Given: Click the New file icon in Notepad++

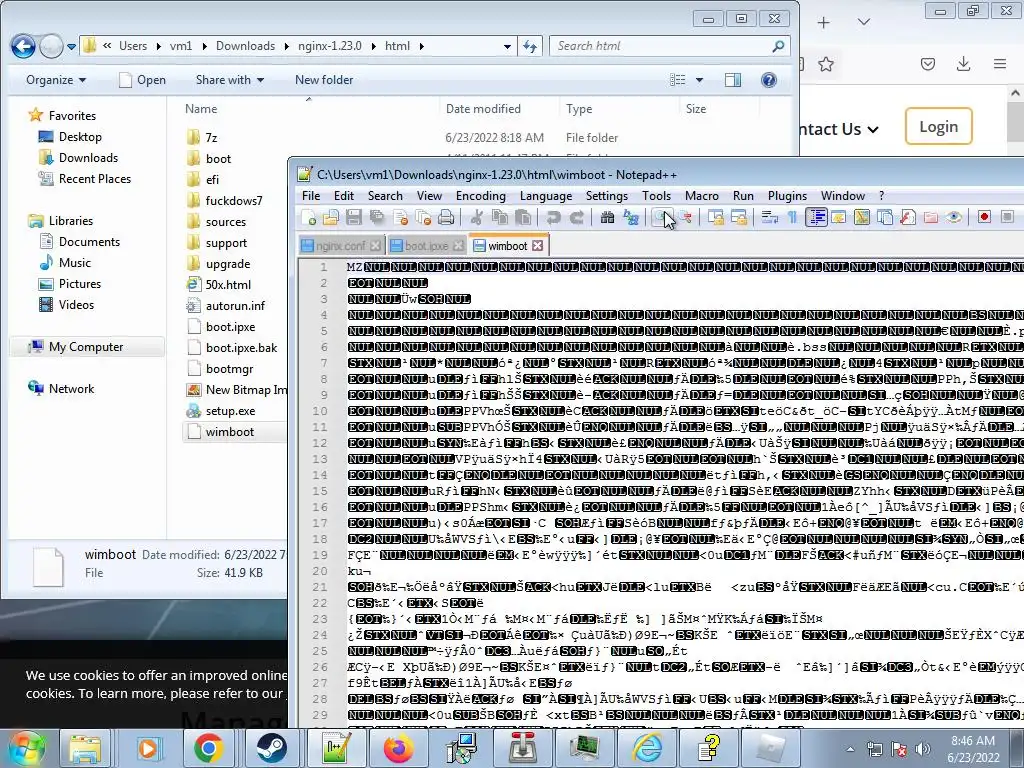Looking at the screenshot, I should click(x=307, y=217).
